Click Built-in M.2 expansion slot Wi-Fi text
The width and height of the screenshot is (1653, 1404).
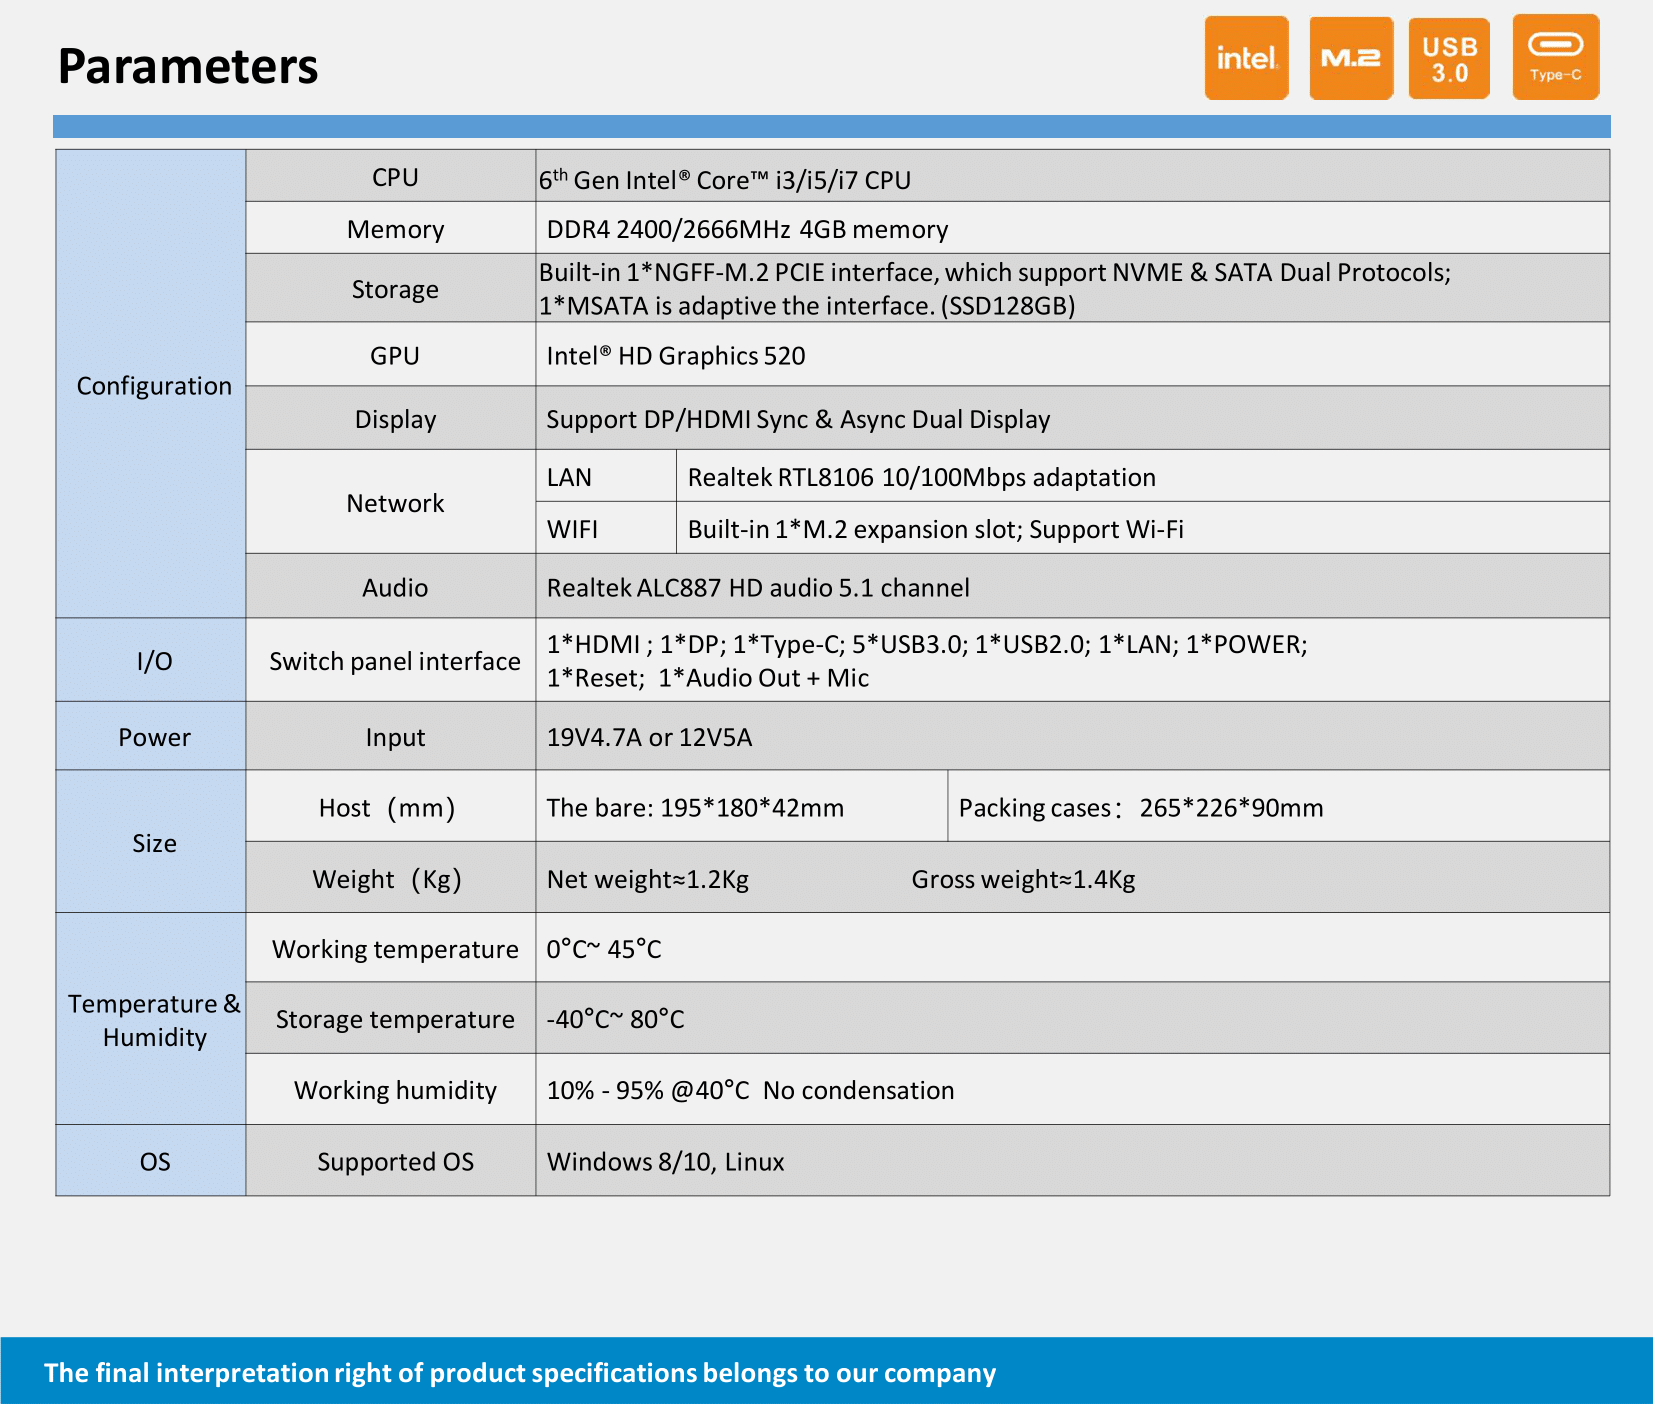pos(936,529)
